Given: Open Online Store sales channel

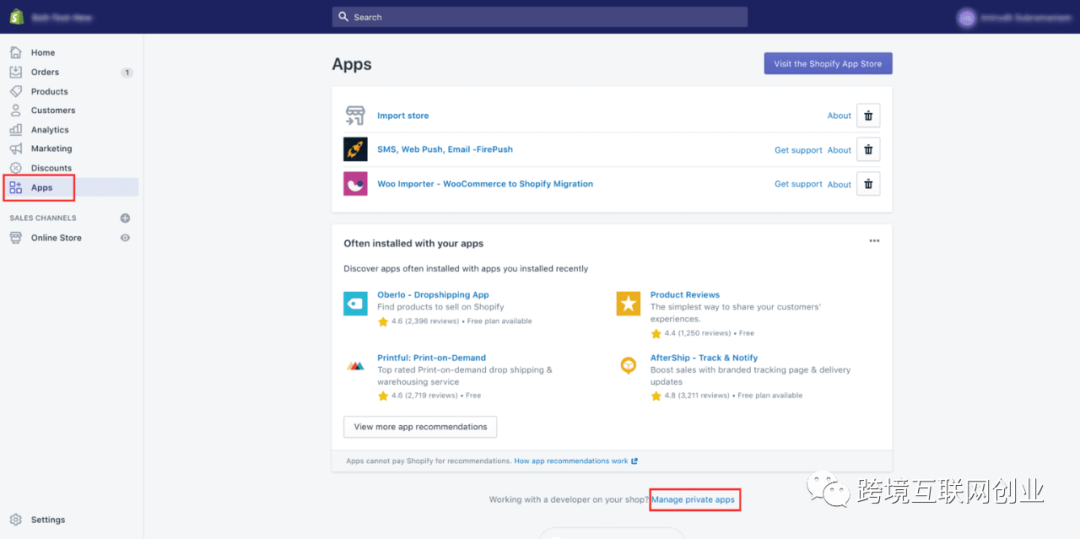Looking at the screenshot, I should (x=56, y=237).
